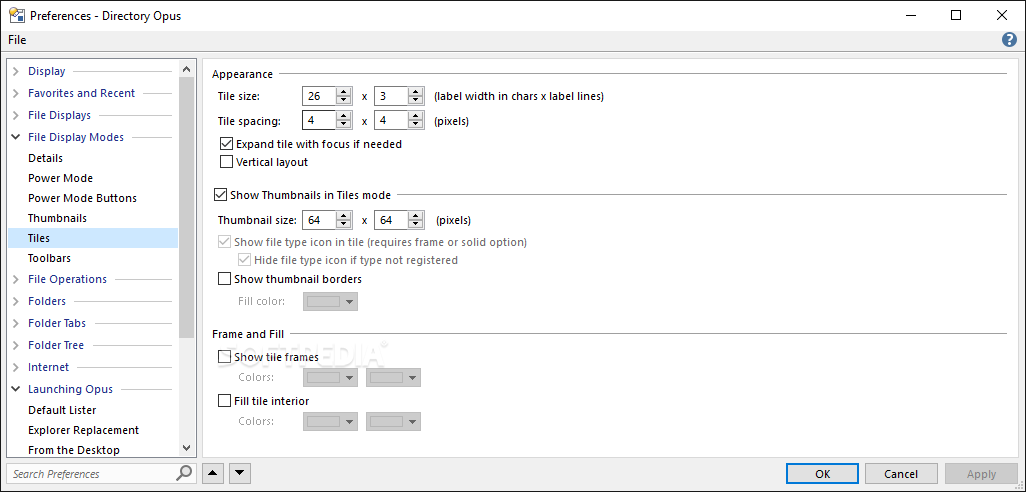The height and width of the screenshot is (492, 1026).
Task: Open the thumbnail Fill color swatch dropdown
Action: (330, 302)
